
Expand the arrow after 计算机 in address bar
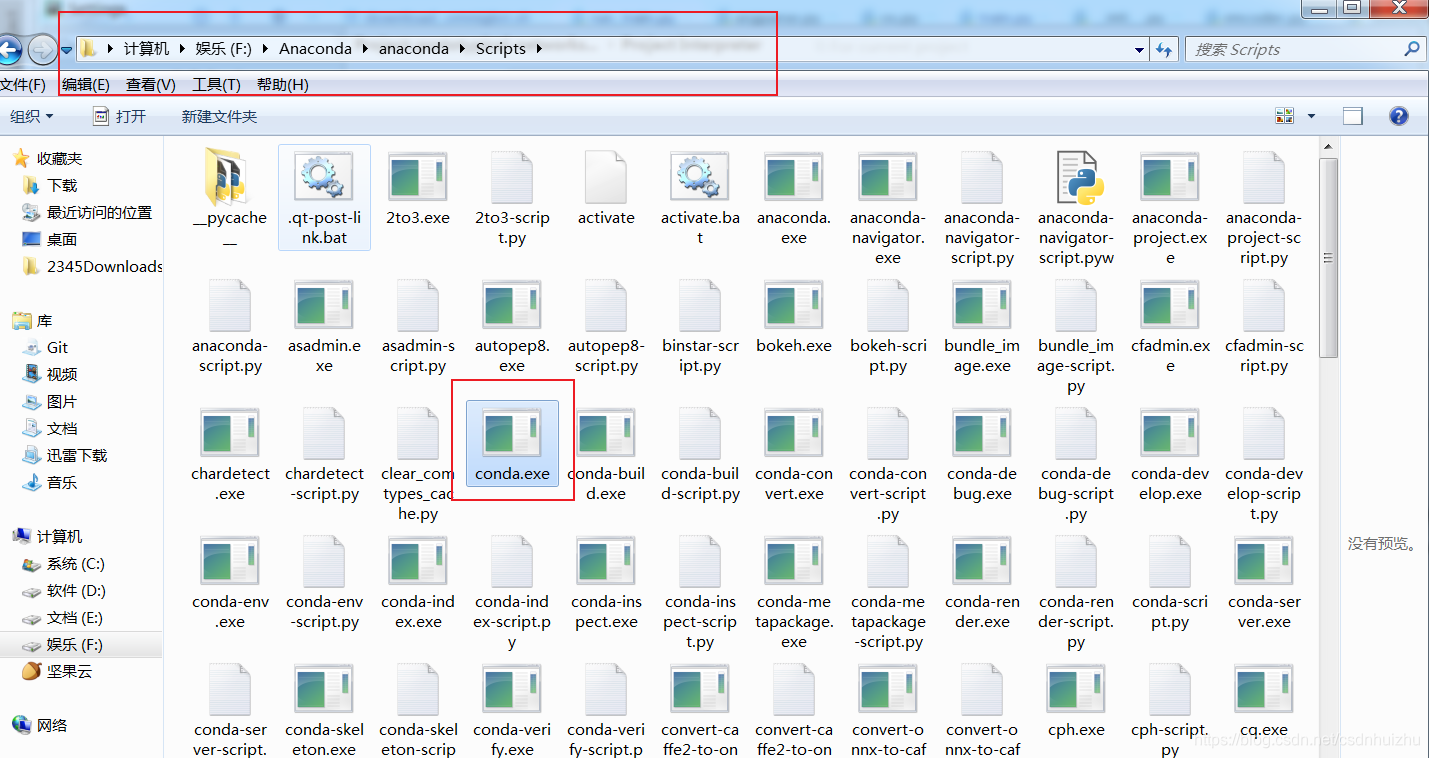pos(182,48)
